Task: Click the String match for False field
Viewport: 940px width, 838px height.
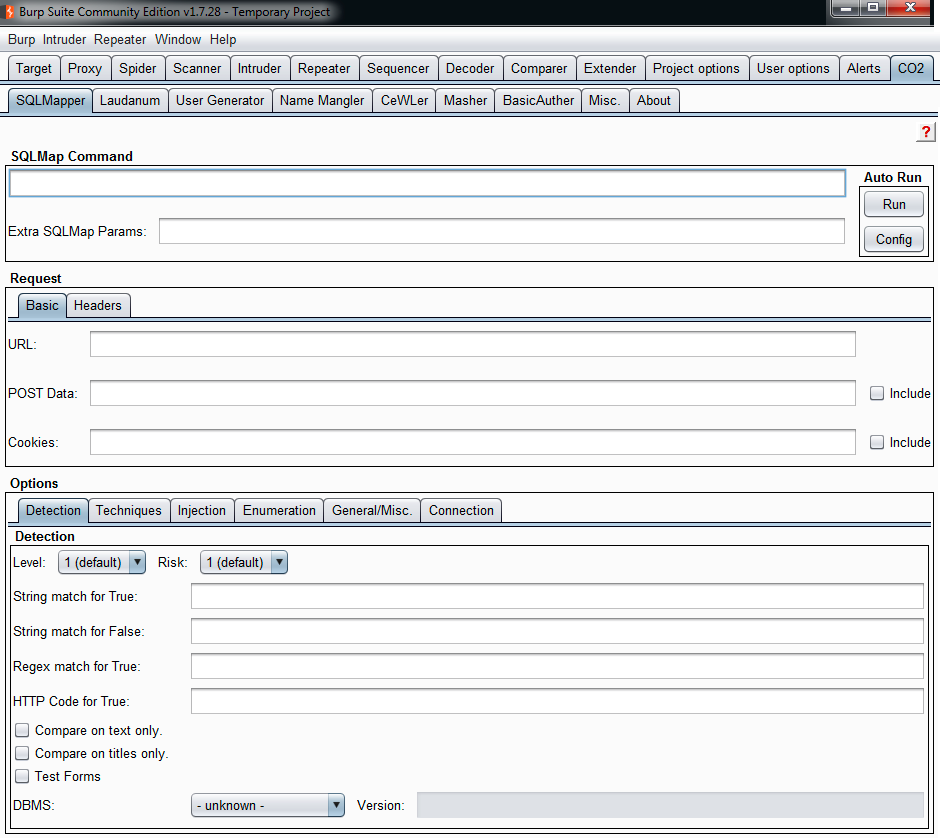Action: tap(558, 631)
